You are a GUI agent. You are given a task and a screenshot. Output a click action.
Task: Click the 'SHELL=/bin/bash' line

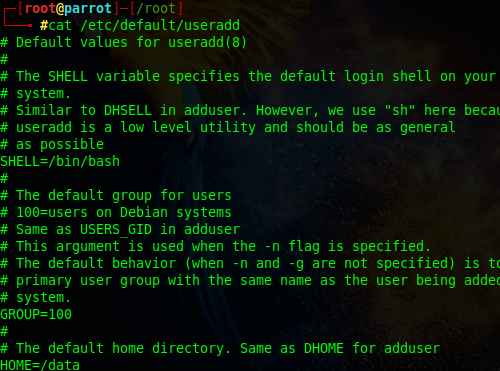click(60, 162)
